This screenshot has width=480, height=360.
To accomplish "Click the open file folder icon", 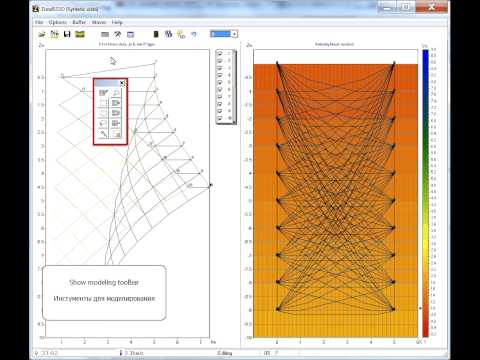I will (42, 34).
